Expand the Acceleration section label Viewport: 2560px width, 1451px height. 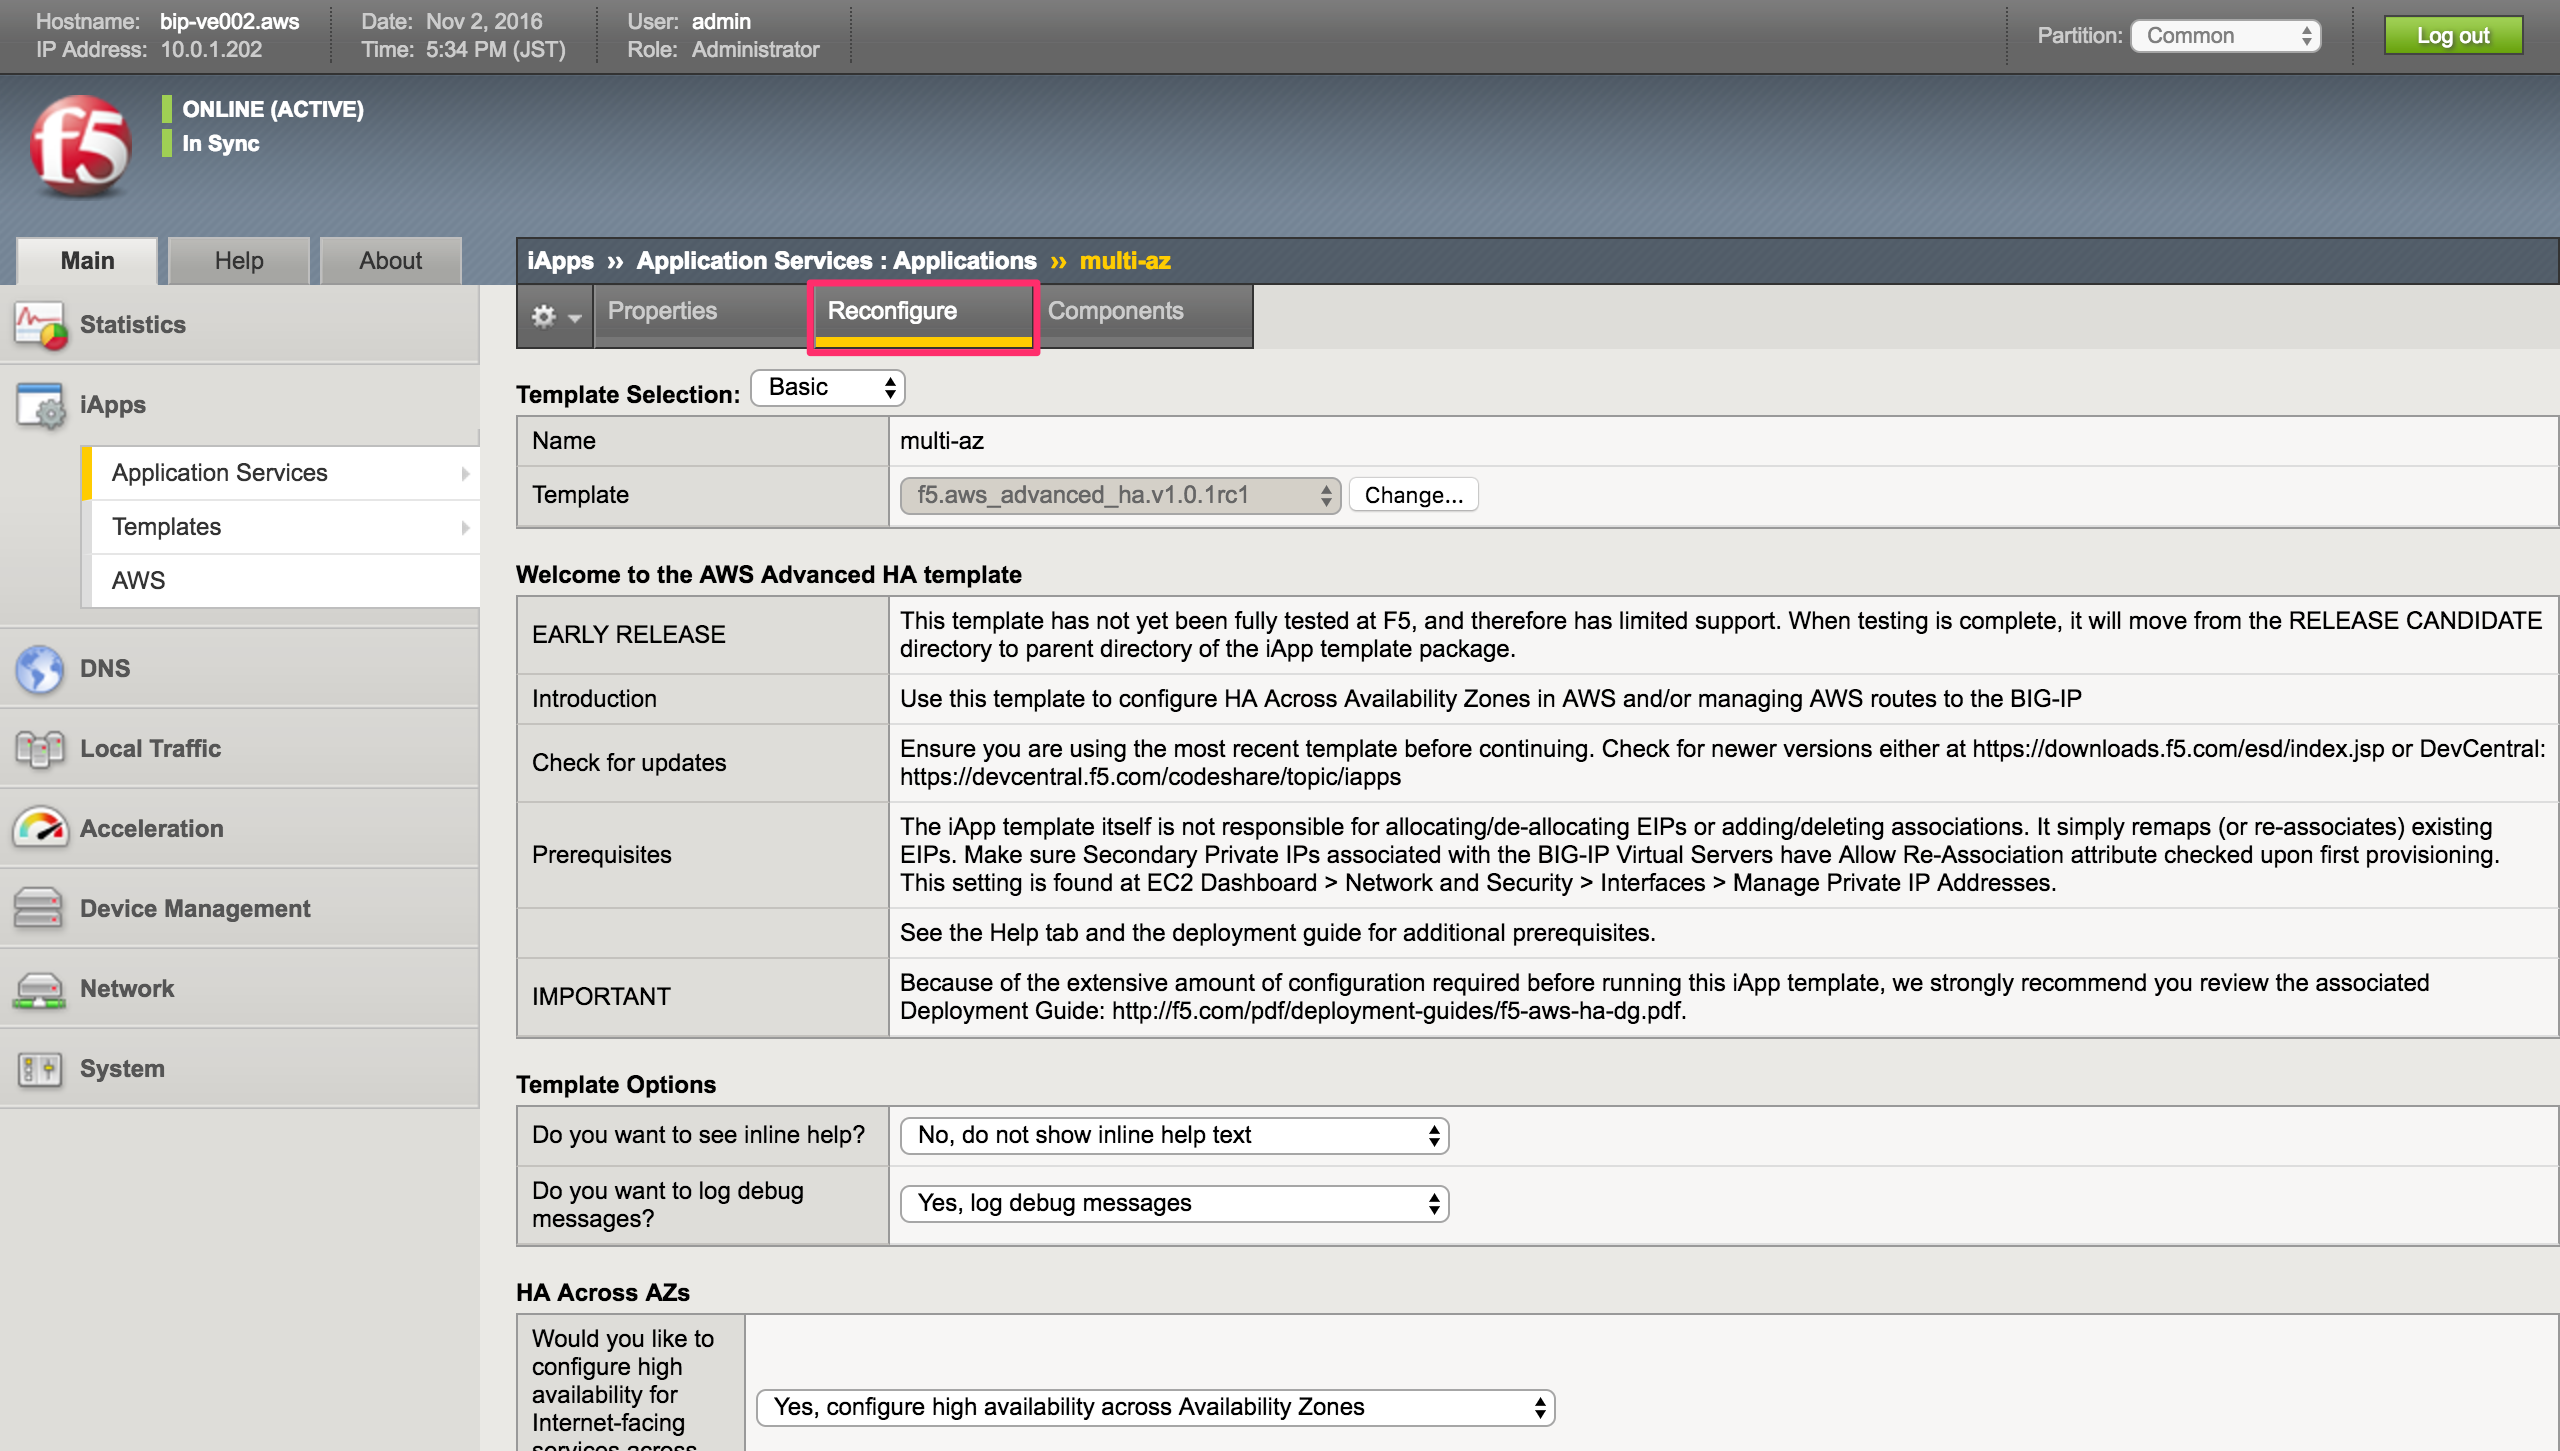click(x=152, y=829)
